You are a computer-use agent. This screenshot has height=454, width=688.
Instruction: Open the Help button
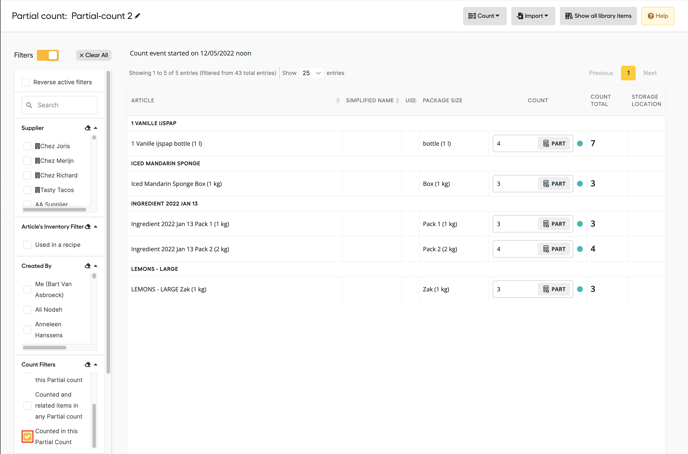657,16
